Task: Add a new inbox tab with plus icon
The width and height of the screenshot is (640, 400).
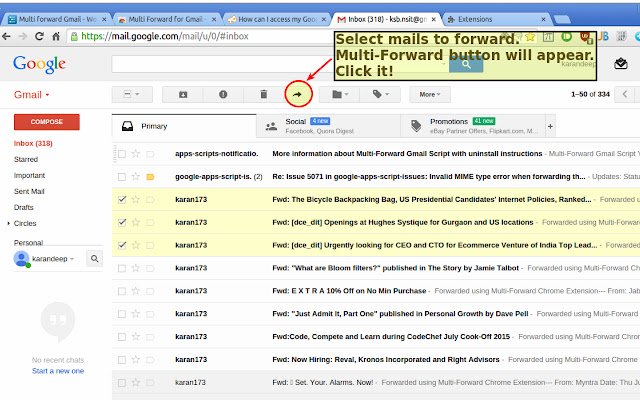Action: [550, 127]
